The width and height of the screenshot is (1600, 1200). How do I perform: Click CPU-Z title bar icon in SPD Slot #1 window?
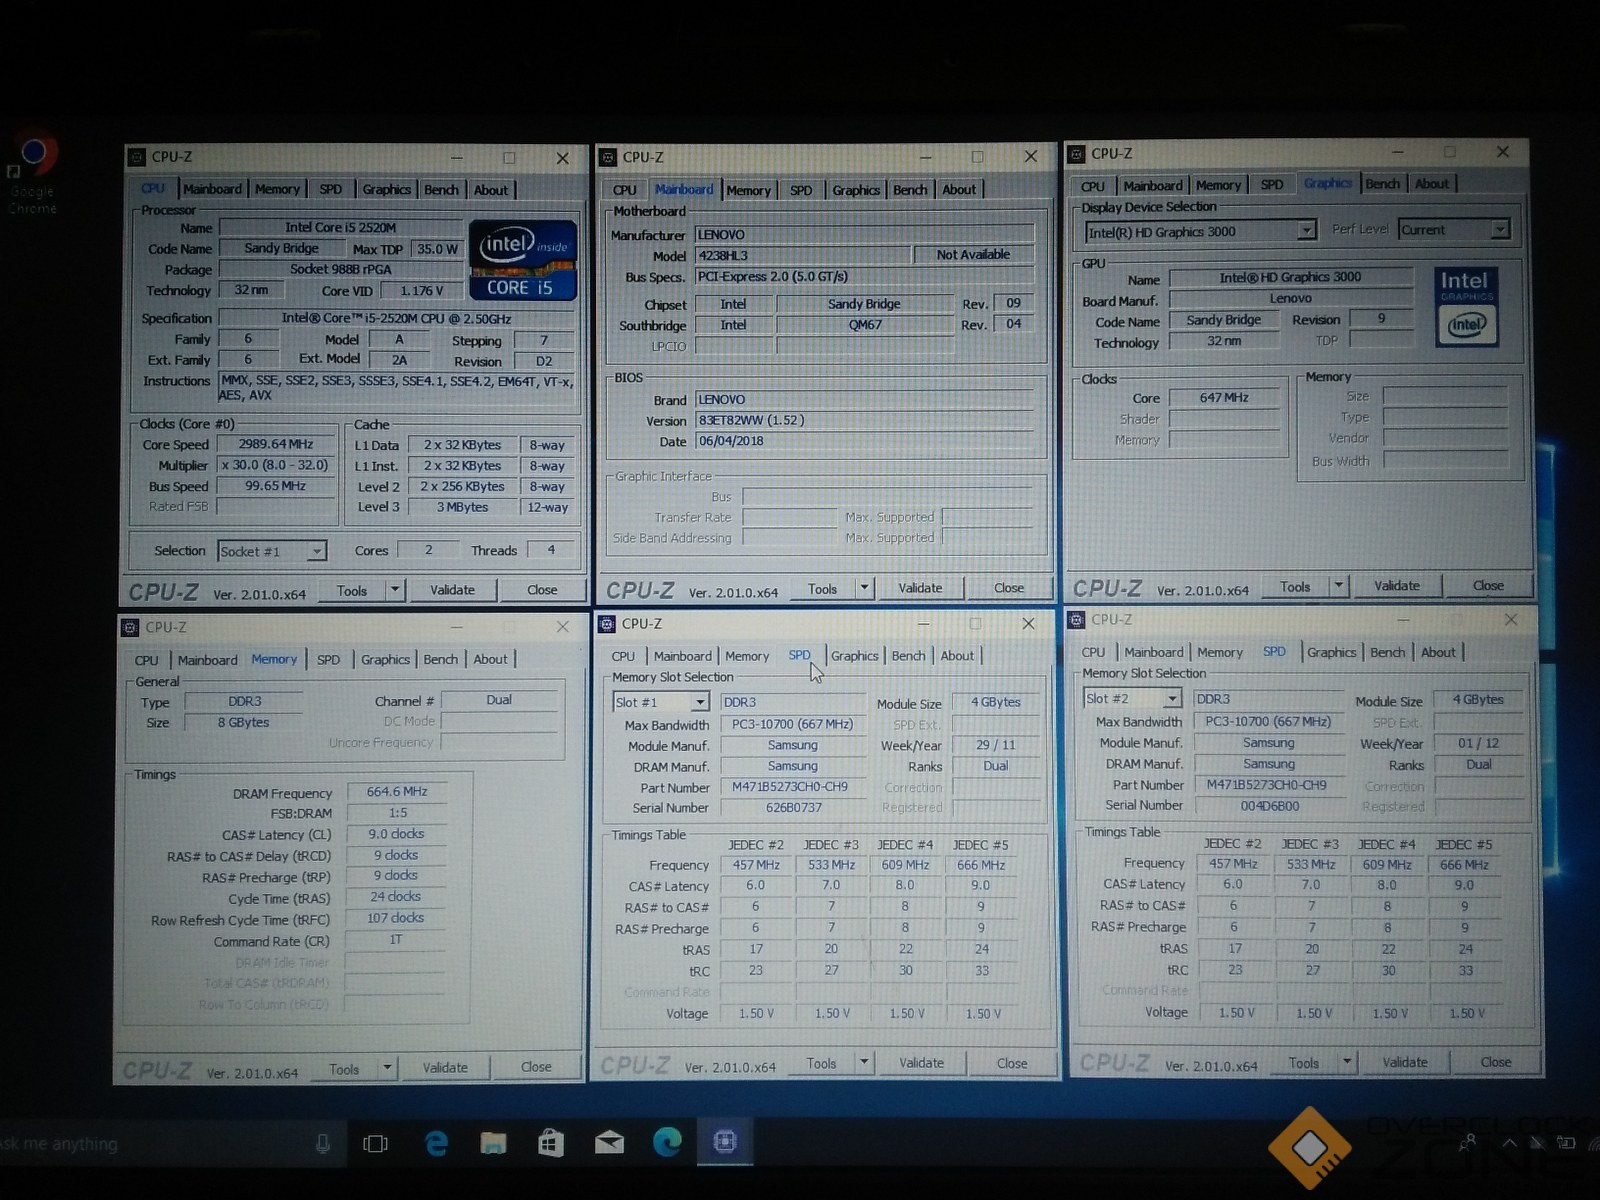[x=606, y=624]
